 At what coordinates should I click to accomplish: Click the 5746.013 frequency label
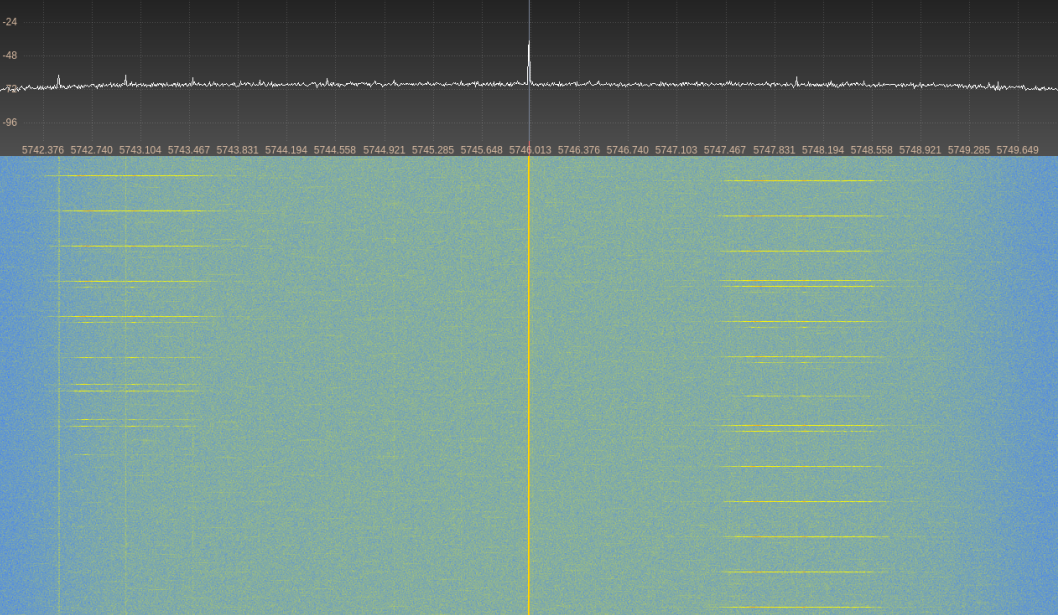[530, 150]
